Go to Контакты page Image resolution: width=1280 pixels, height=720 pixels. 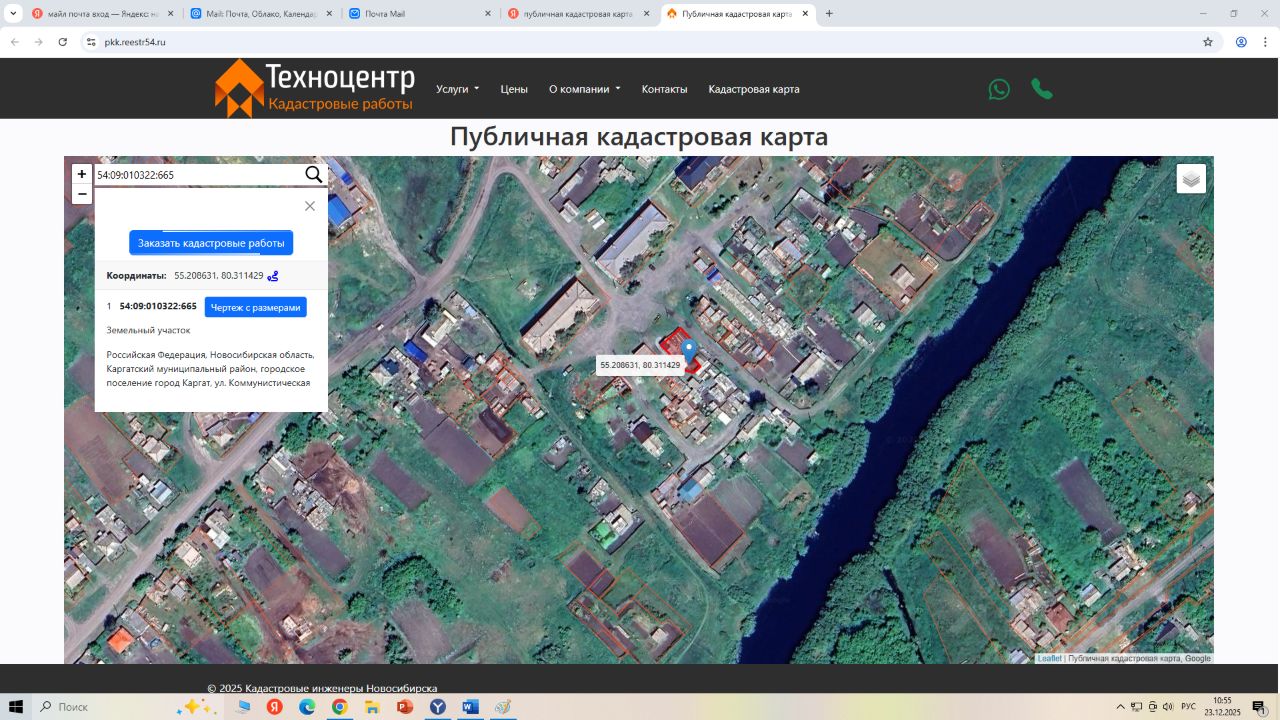(x=664, y=89)
